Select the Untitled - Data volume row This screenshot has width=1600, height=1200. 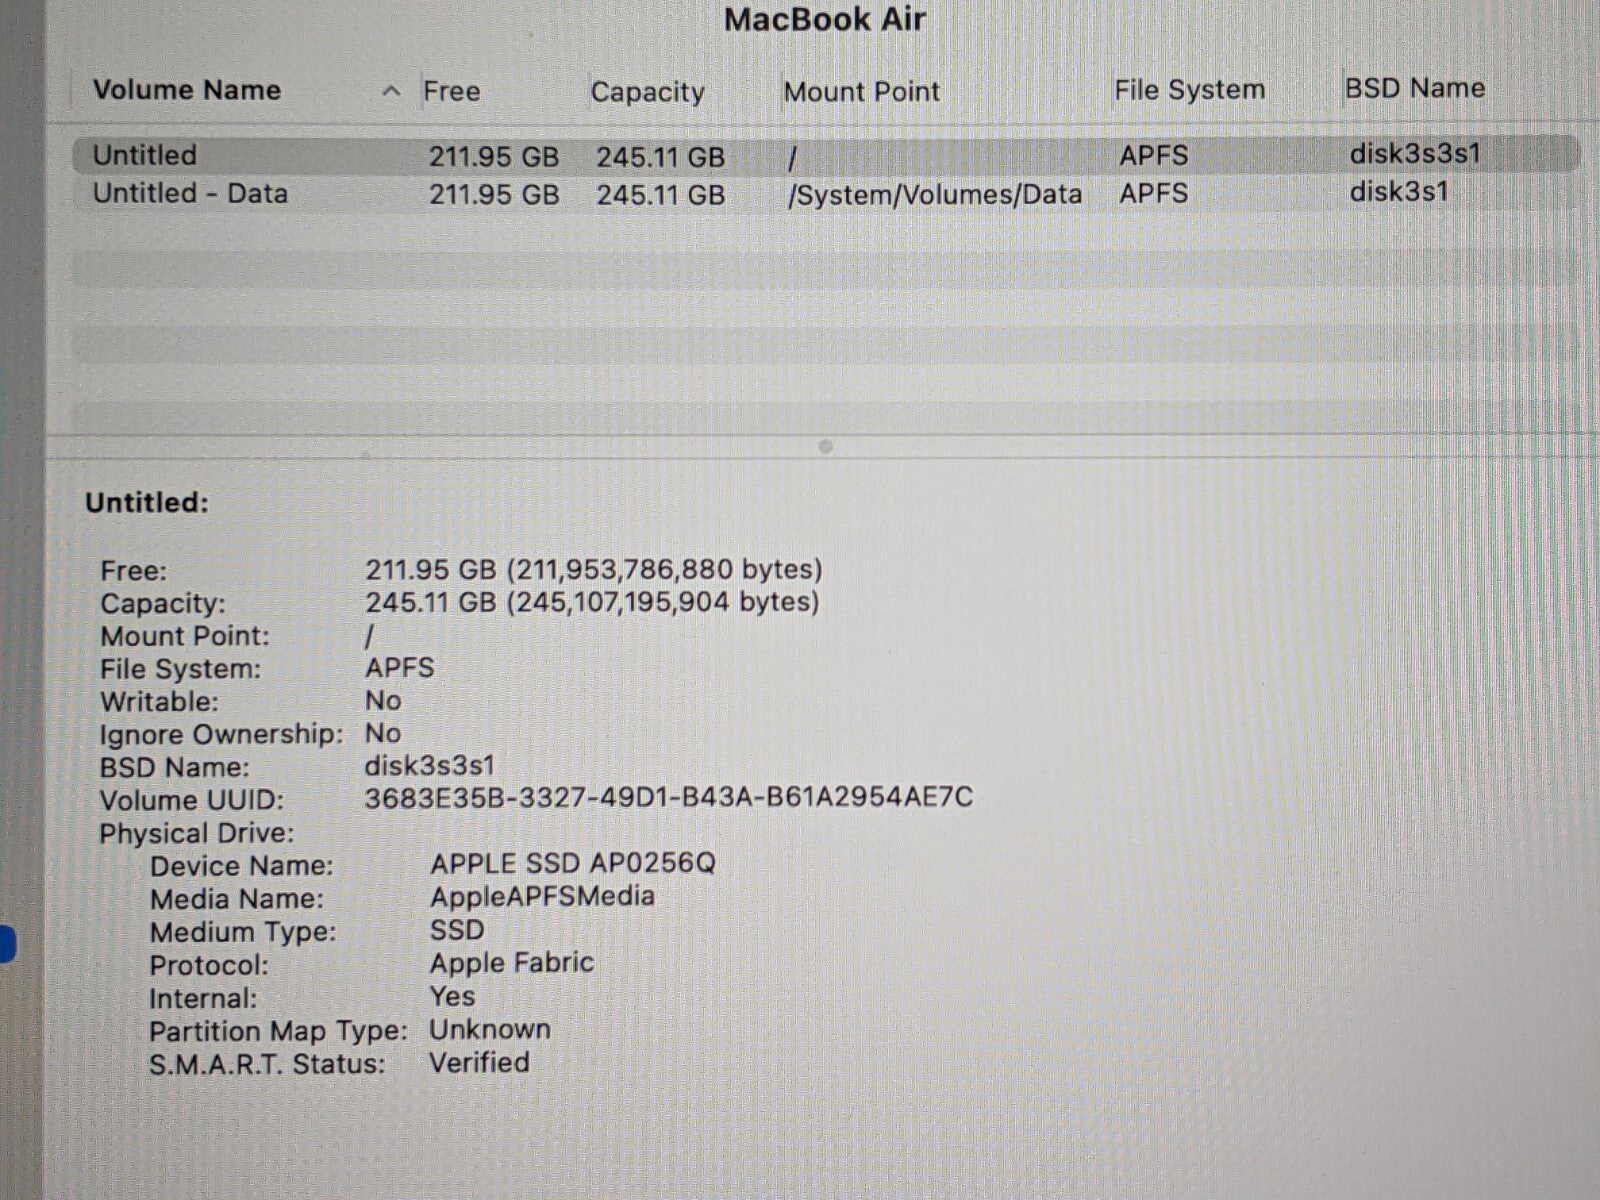pyautogui.click(x=190, y=193)
